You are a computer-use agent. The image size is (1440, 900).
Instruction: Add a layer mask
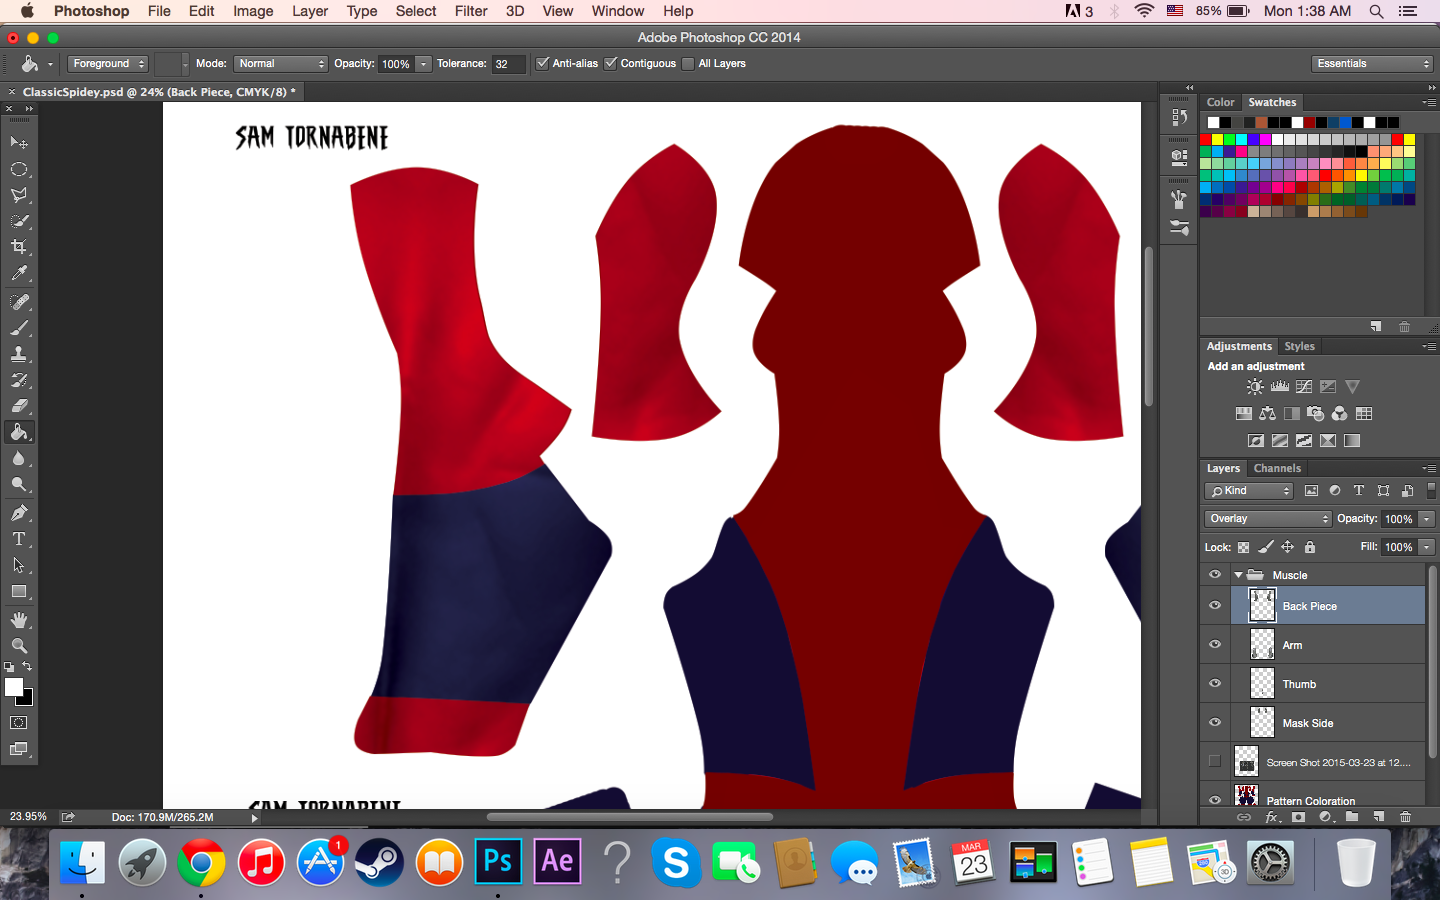(x=1298, y=817)
